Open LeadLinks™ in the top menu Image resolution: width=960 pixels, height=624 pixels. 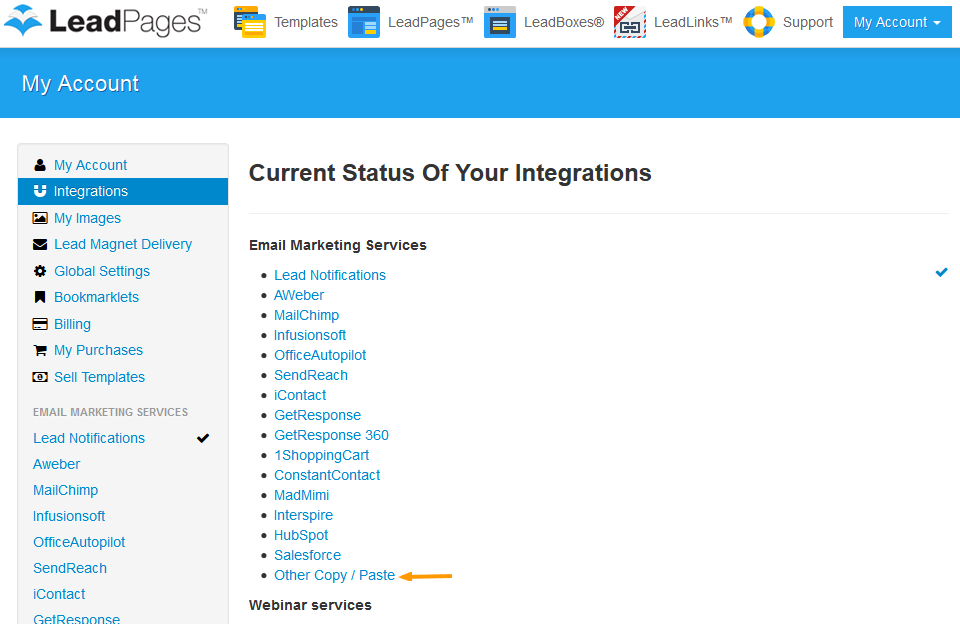693,22
